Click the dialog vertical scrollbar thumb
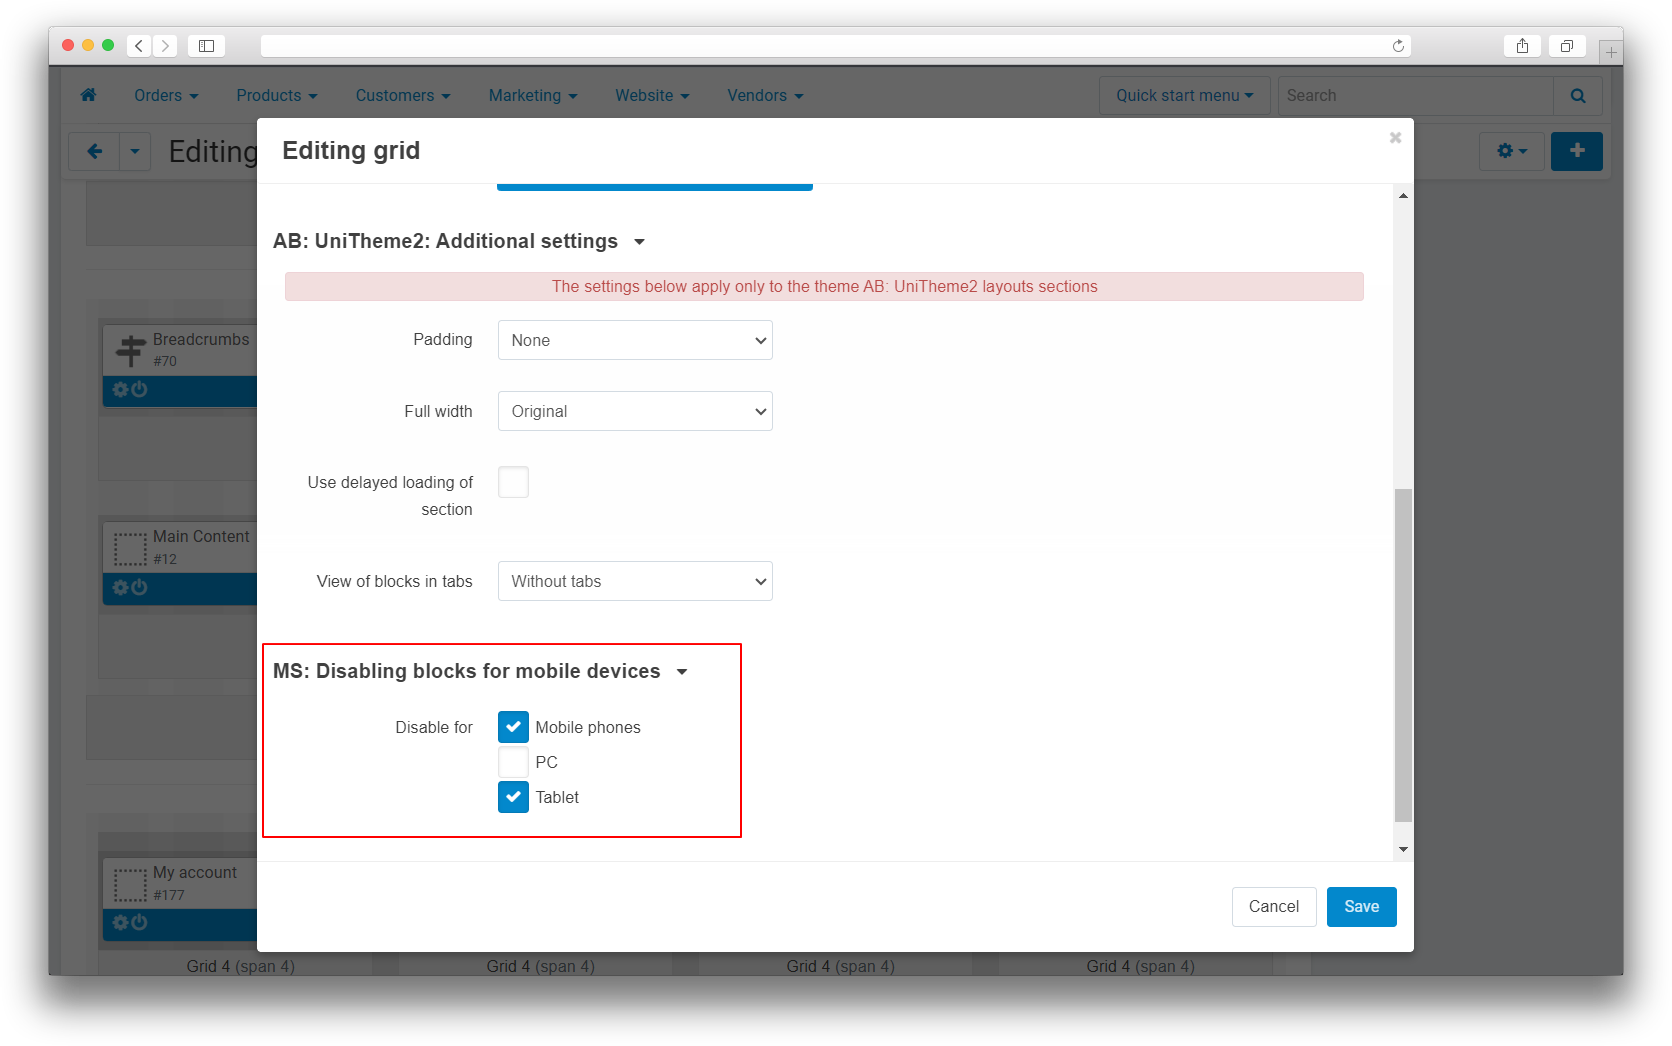 click(x=1403, y=655)
